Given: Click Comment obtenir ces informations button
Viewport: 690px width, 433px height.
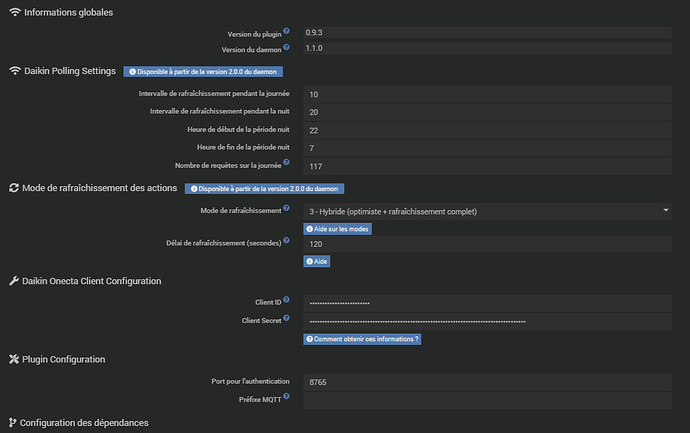Looking at the screenshot, I should (362, 339).
